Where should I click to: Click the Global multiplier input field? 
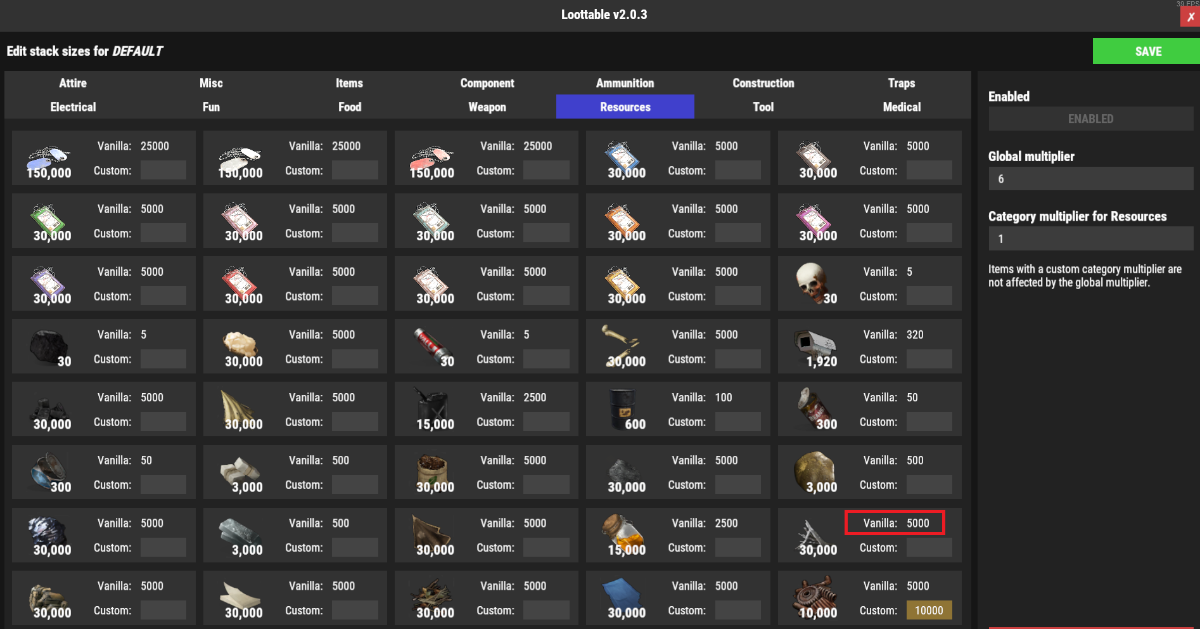coord(1090,179)
